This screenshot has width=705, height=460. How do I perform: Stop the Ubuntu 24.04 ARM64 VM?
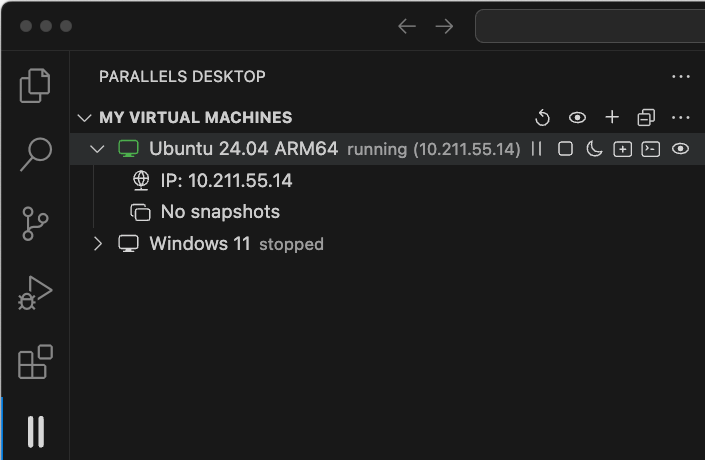click(565, 149)
